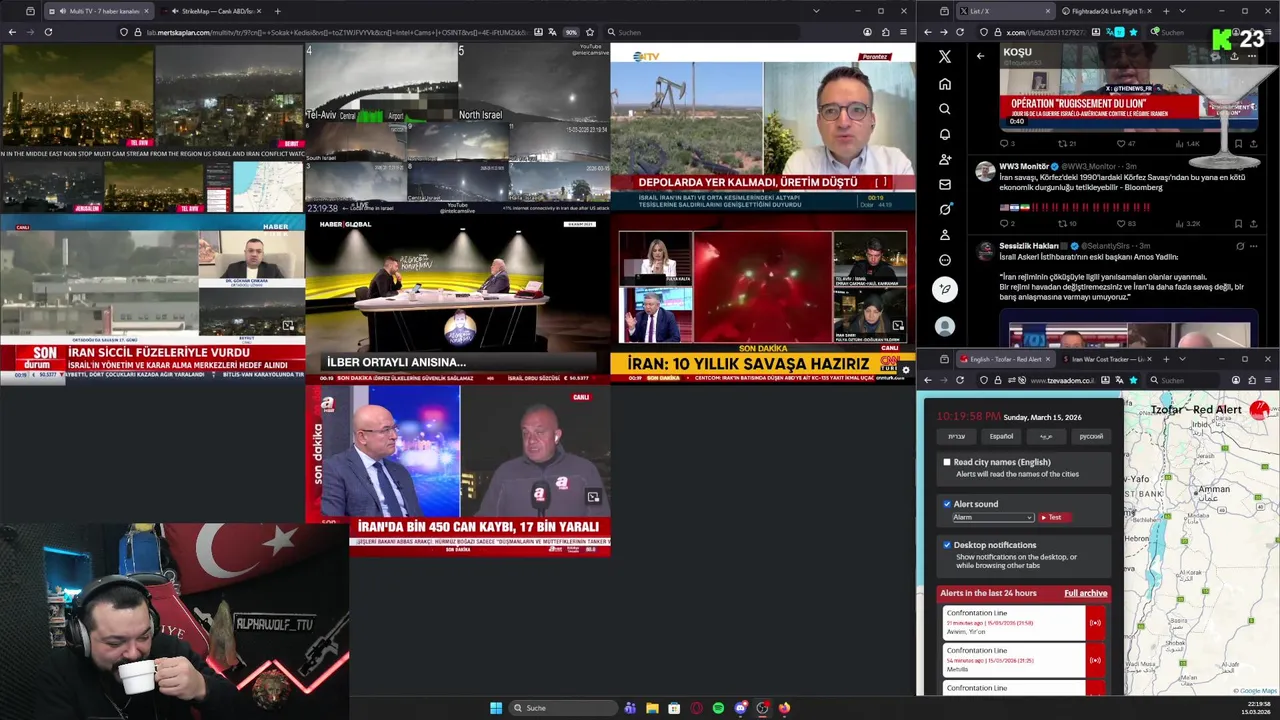The width and height of the screenshot is (1280, 720).
Task: Open X messages envelope icon
Action: [945, 184]
